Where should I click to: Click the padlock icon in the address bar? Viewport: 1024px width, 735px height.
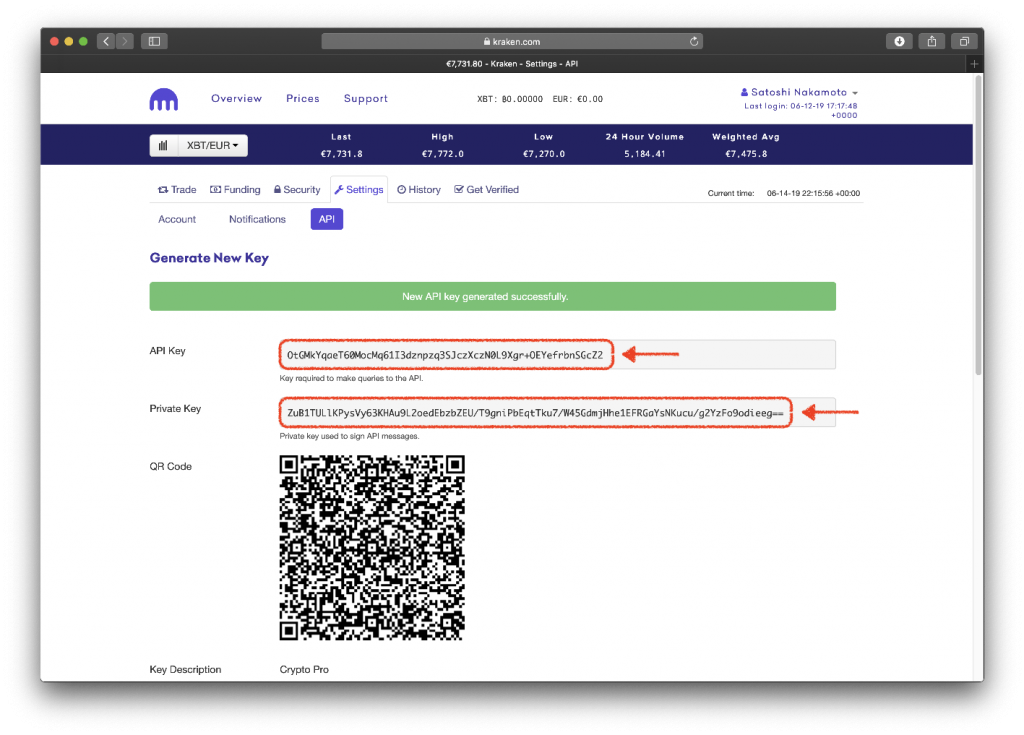click(487, 41)
